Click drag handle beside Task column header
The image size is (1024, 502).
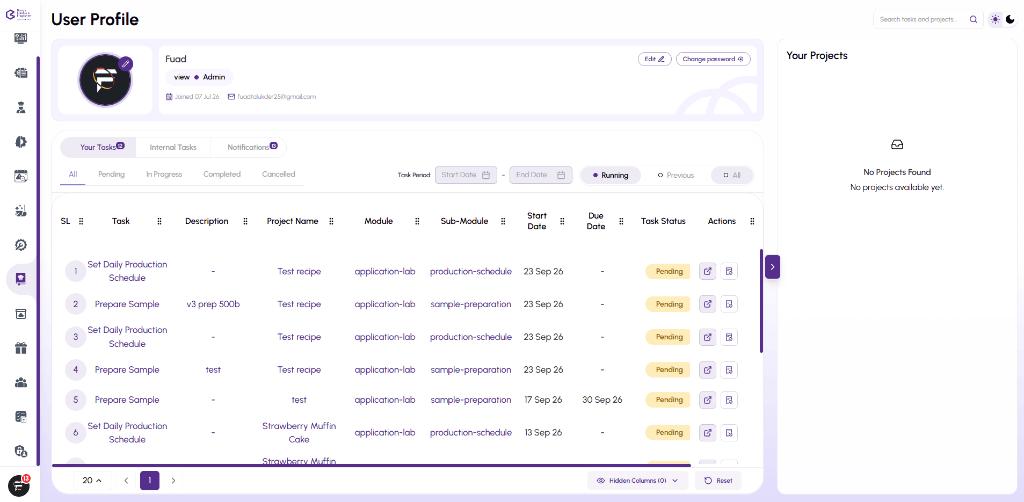point(159,221)
